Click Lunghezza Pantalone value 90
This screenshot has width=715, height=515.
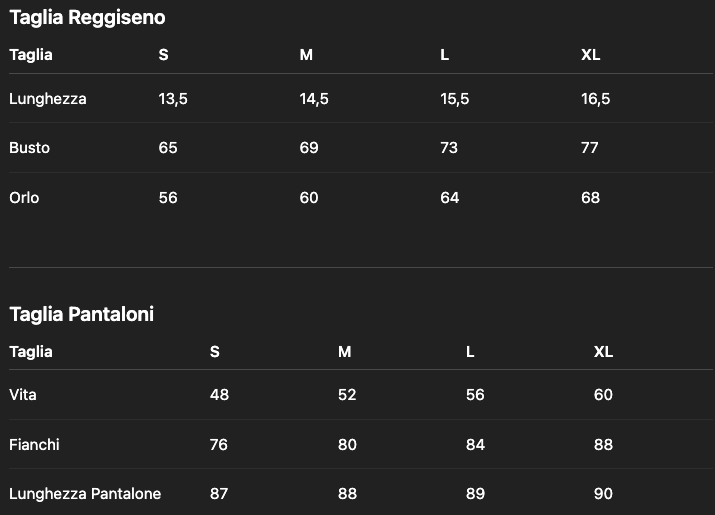603,494
